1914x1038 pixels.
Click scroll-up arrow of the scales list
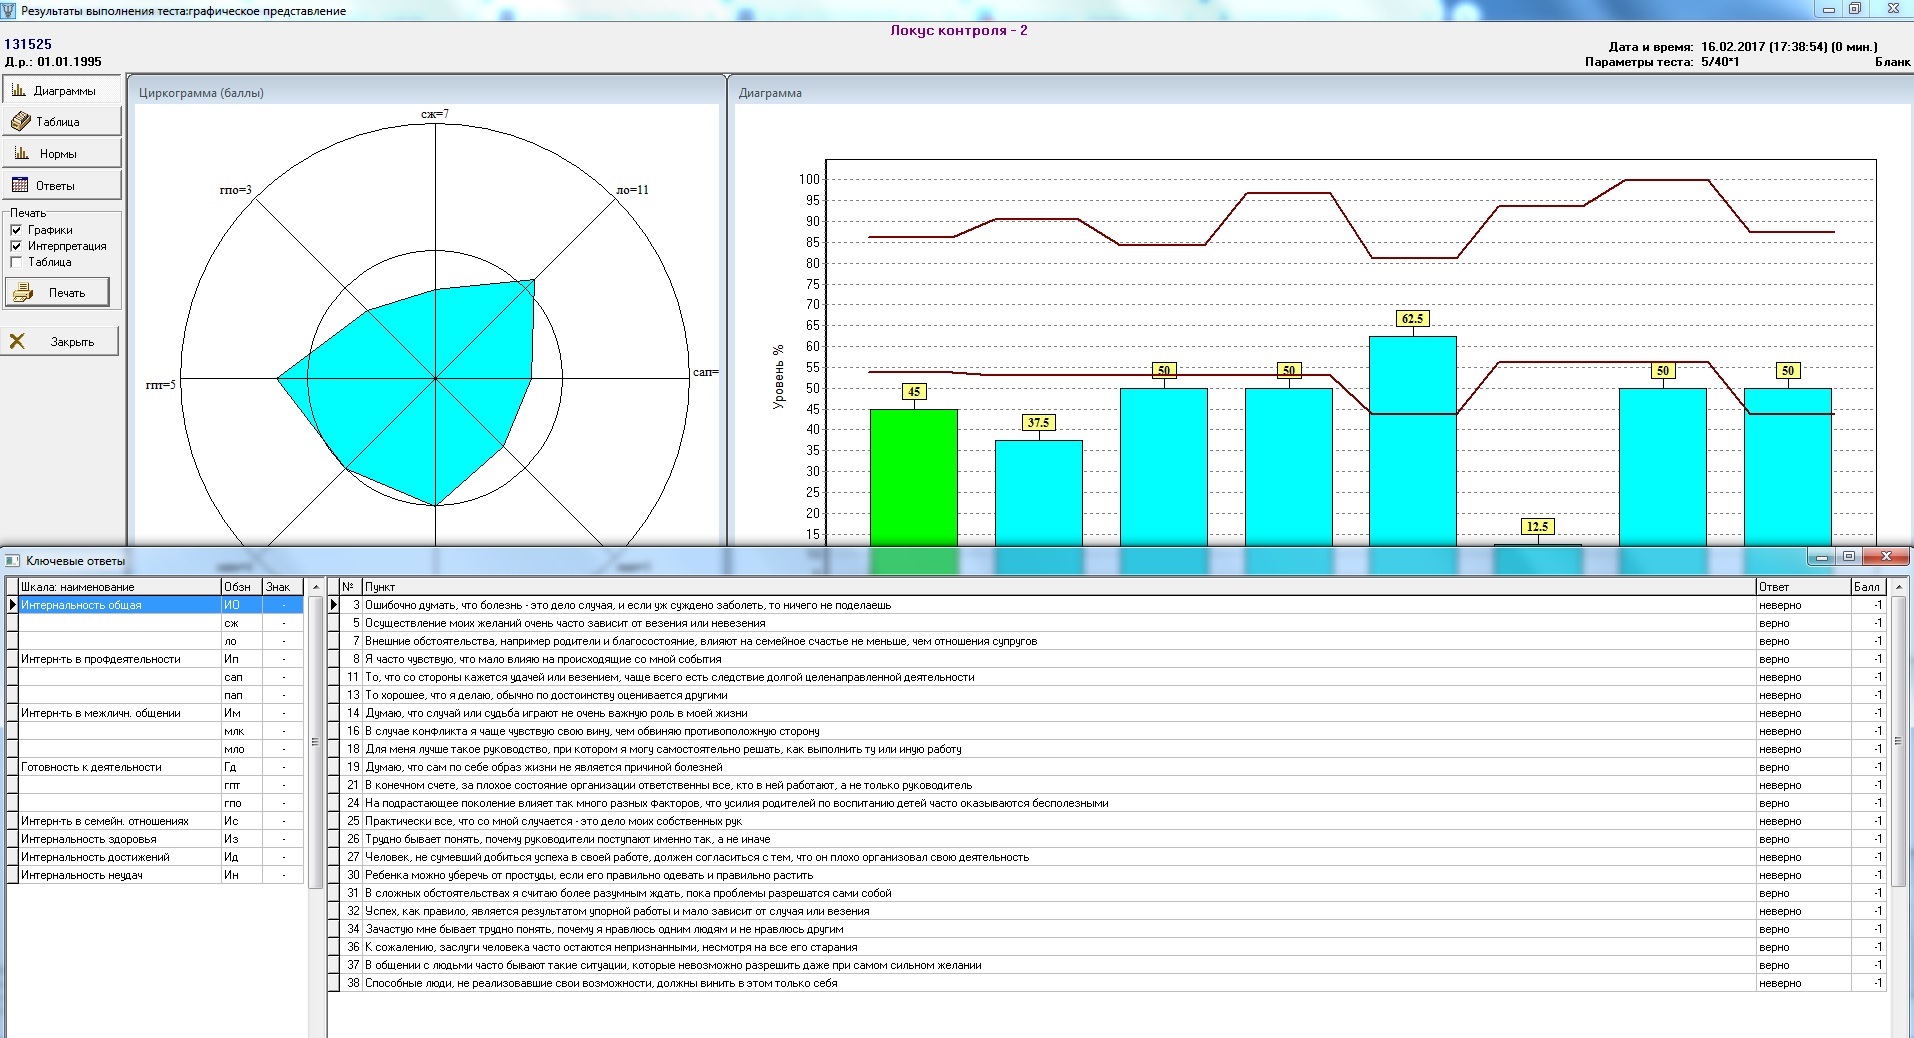315,587
